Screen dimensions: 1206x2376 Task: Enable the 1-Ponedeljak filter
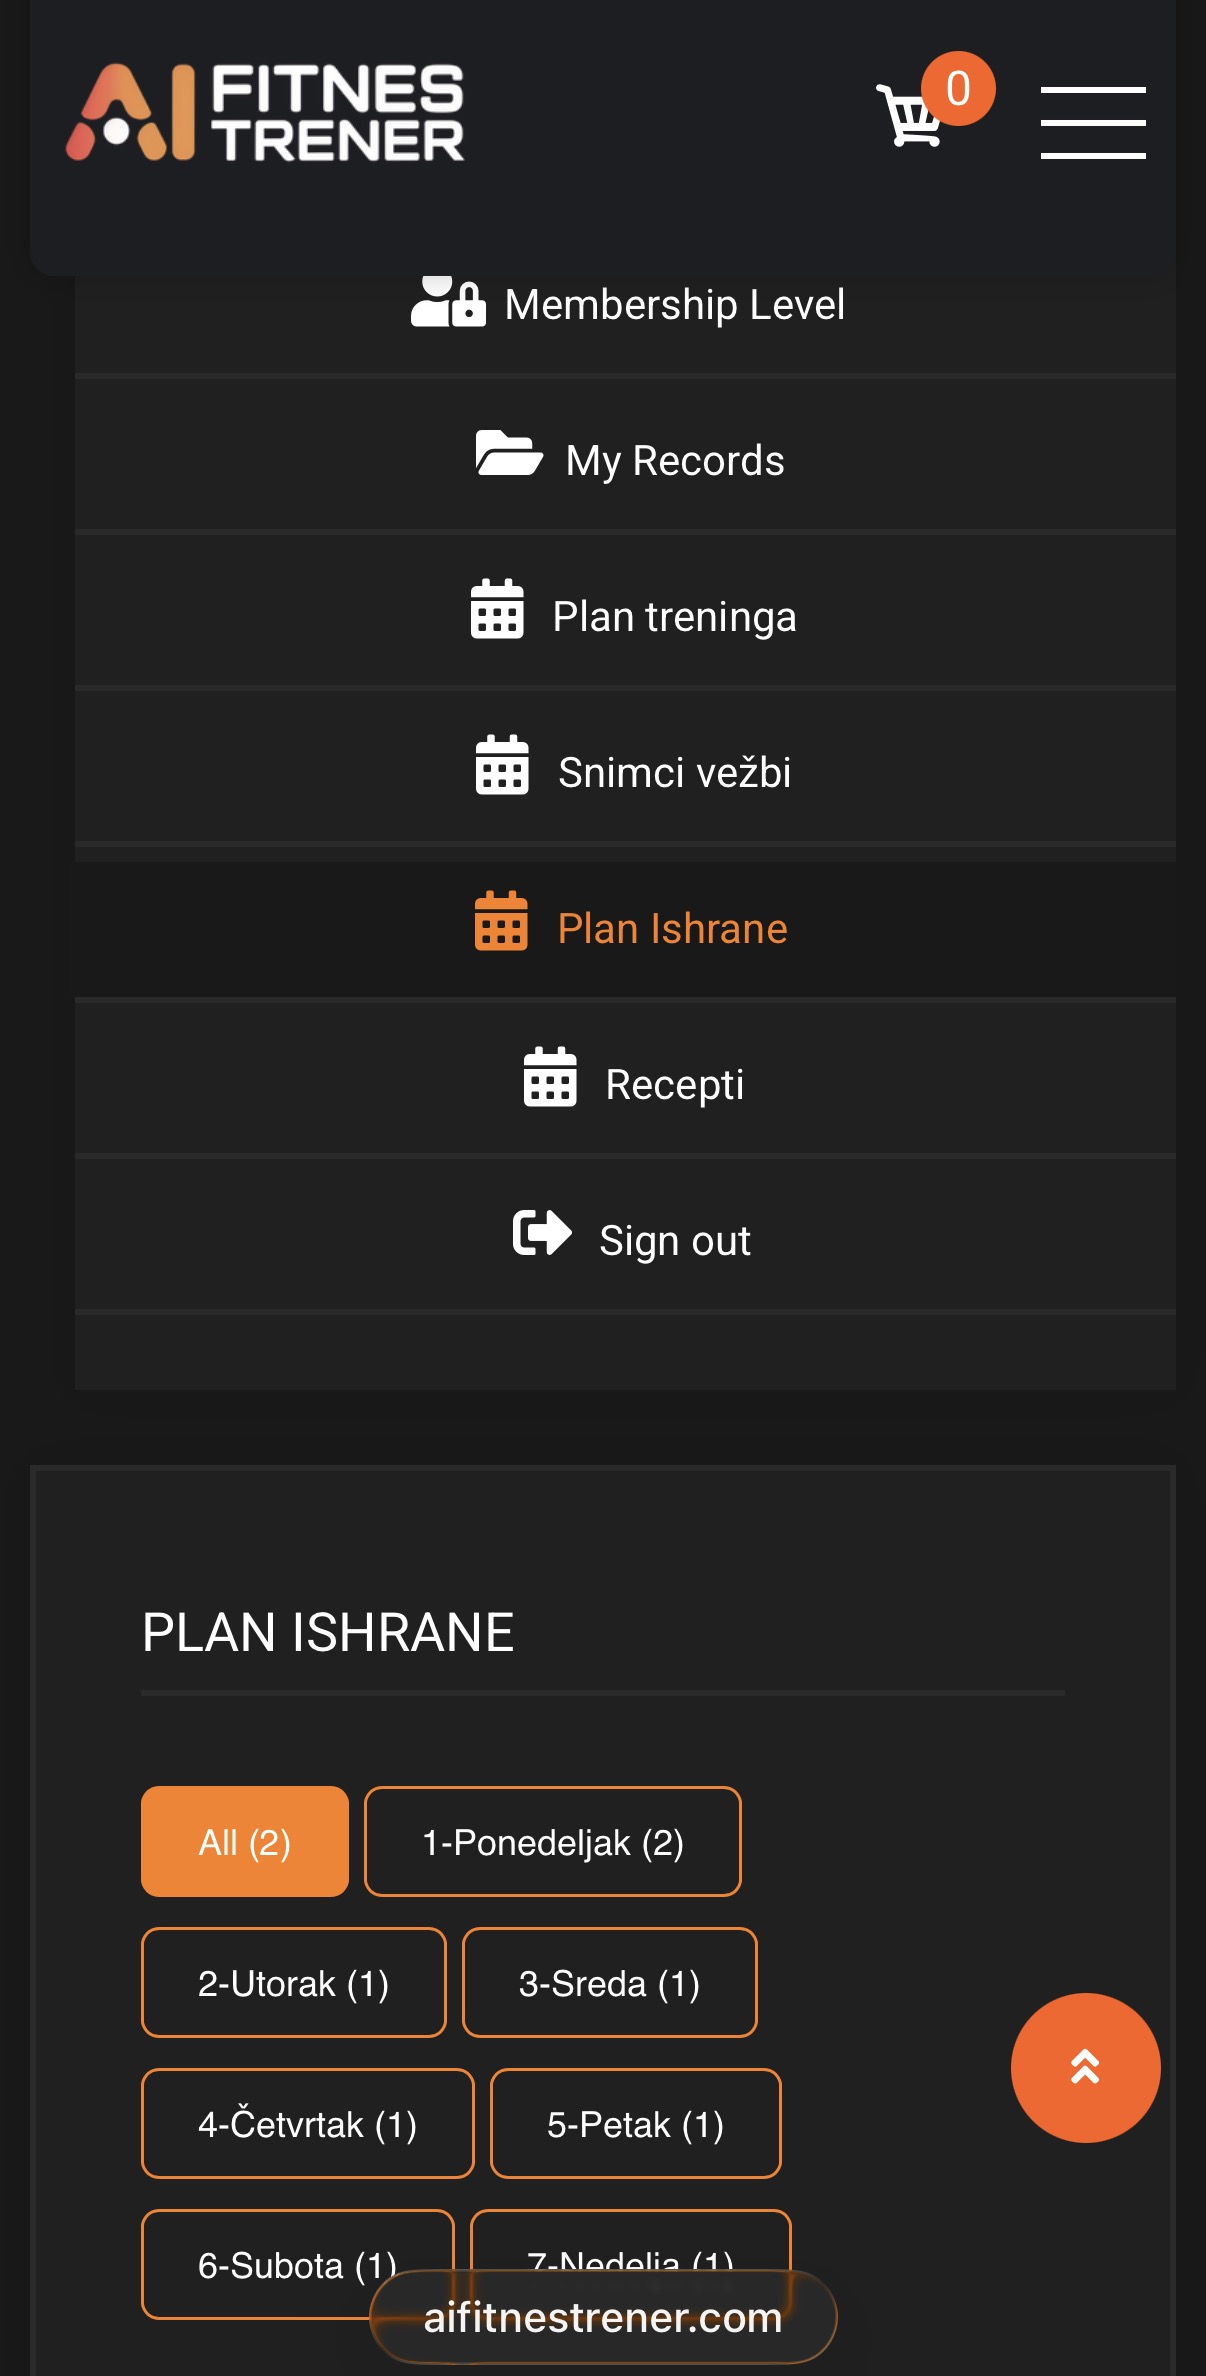(552, 1841)
